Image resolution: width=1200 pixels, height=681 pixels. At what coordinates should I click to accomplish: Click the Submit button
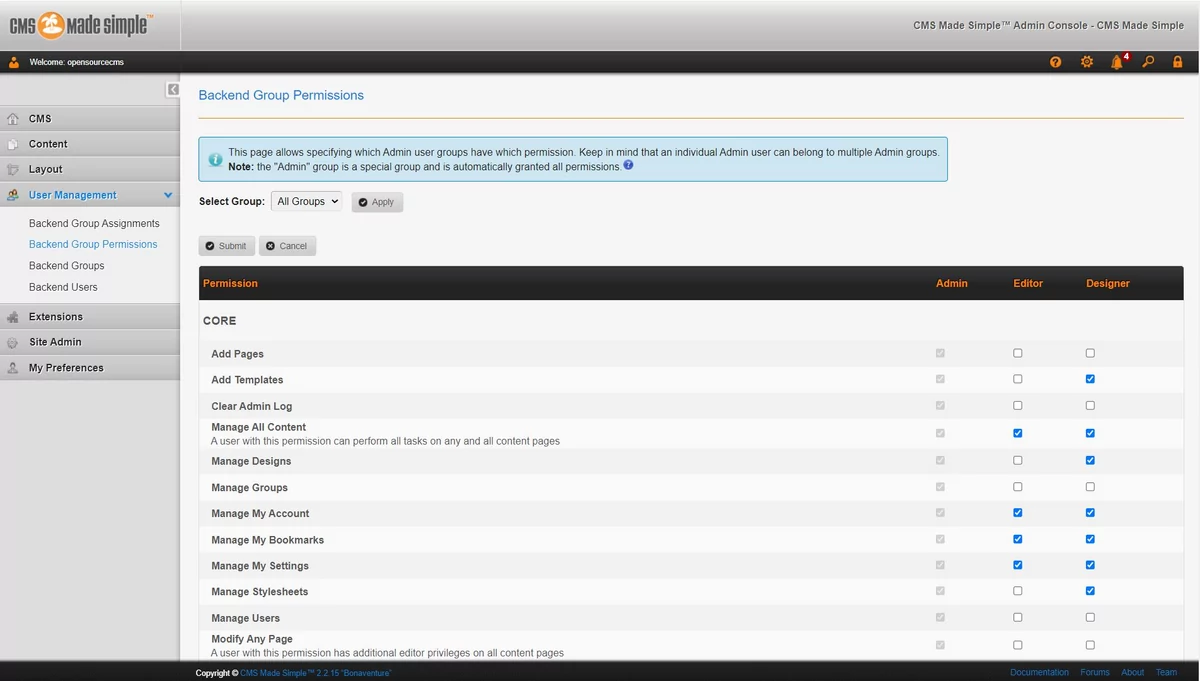pos(227,246)
